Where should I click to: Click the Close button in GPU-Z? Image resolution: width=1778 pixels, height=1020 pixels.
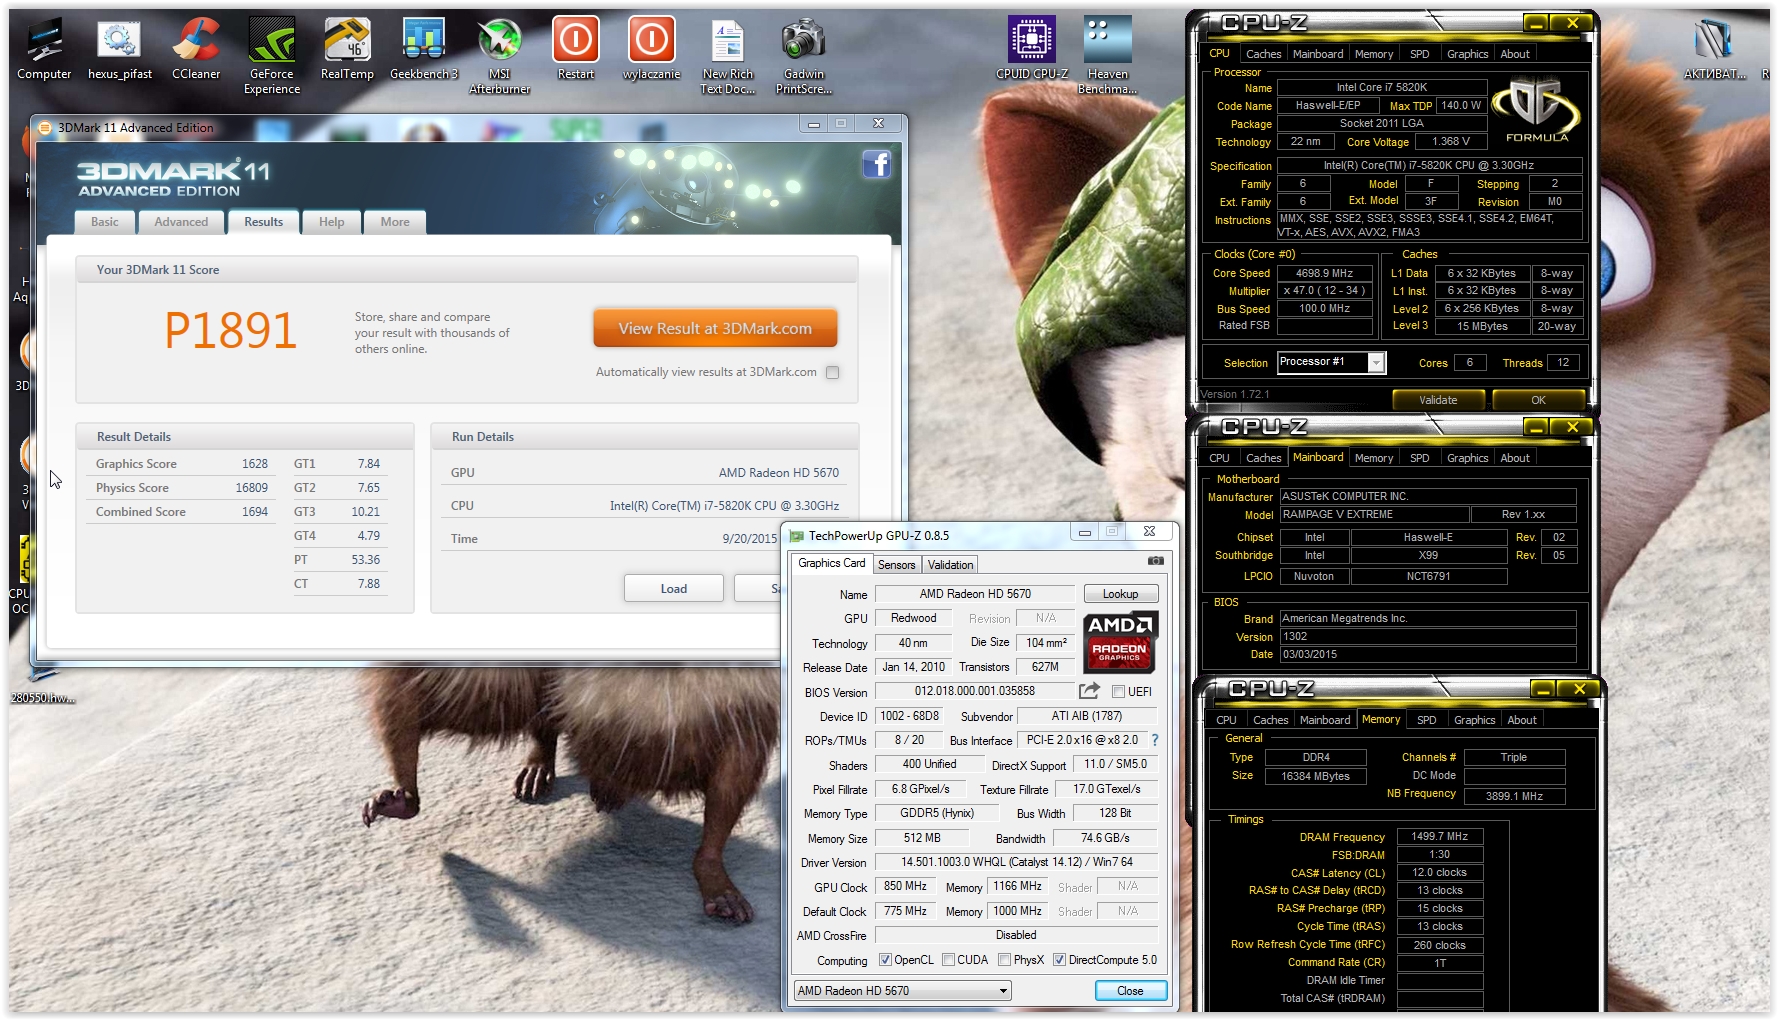[1130, 991]
